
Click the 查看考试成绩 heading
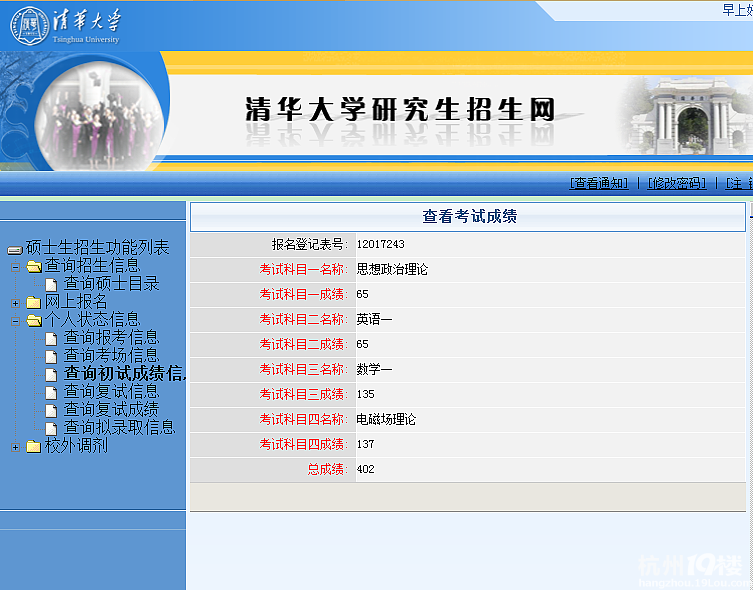[469, 217]
